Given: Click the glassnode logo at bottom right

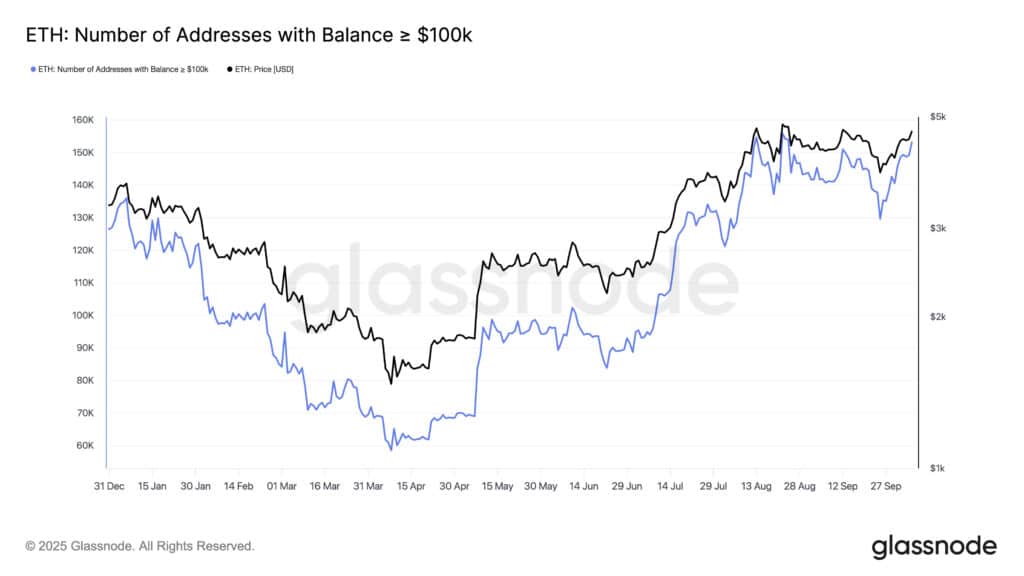Looking at the screenshot, I should (x=933, y=546).
